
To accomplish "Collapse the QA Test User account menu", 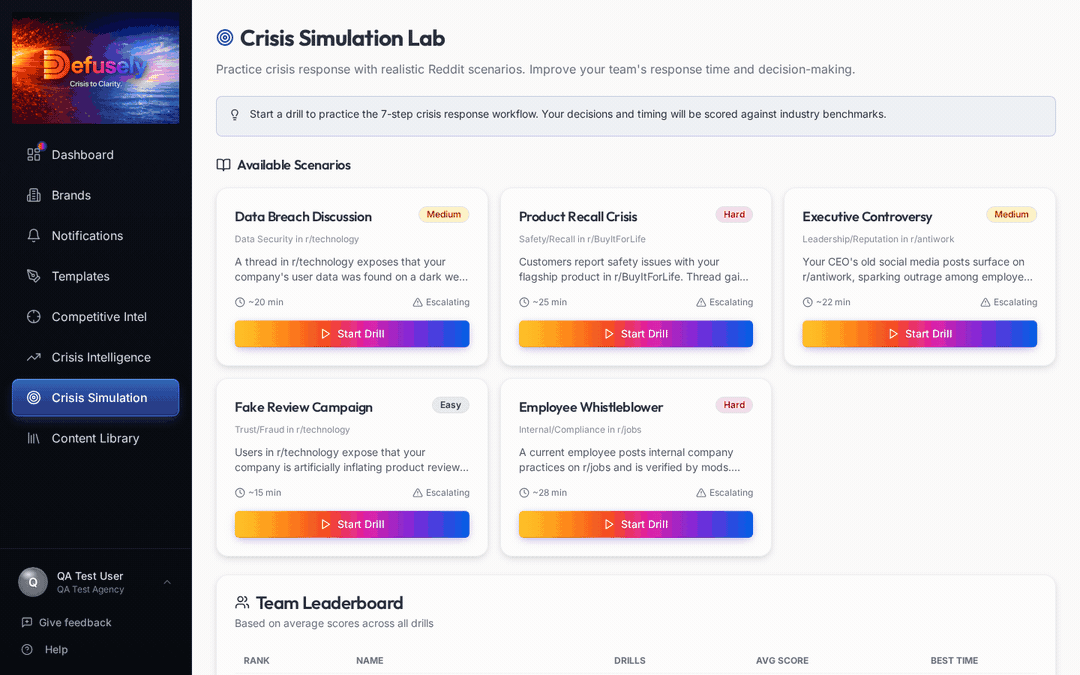I will 166,581.
